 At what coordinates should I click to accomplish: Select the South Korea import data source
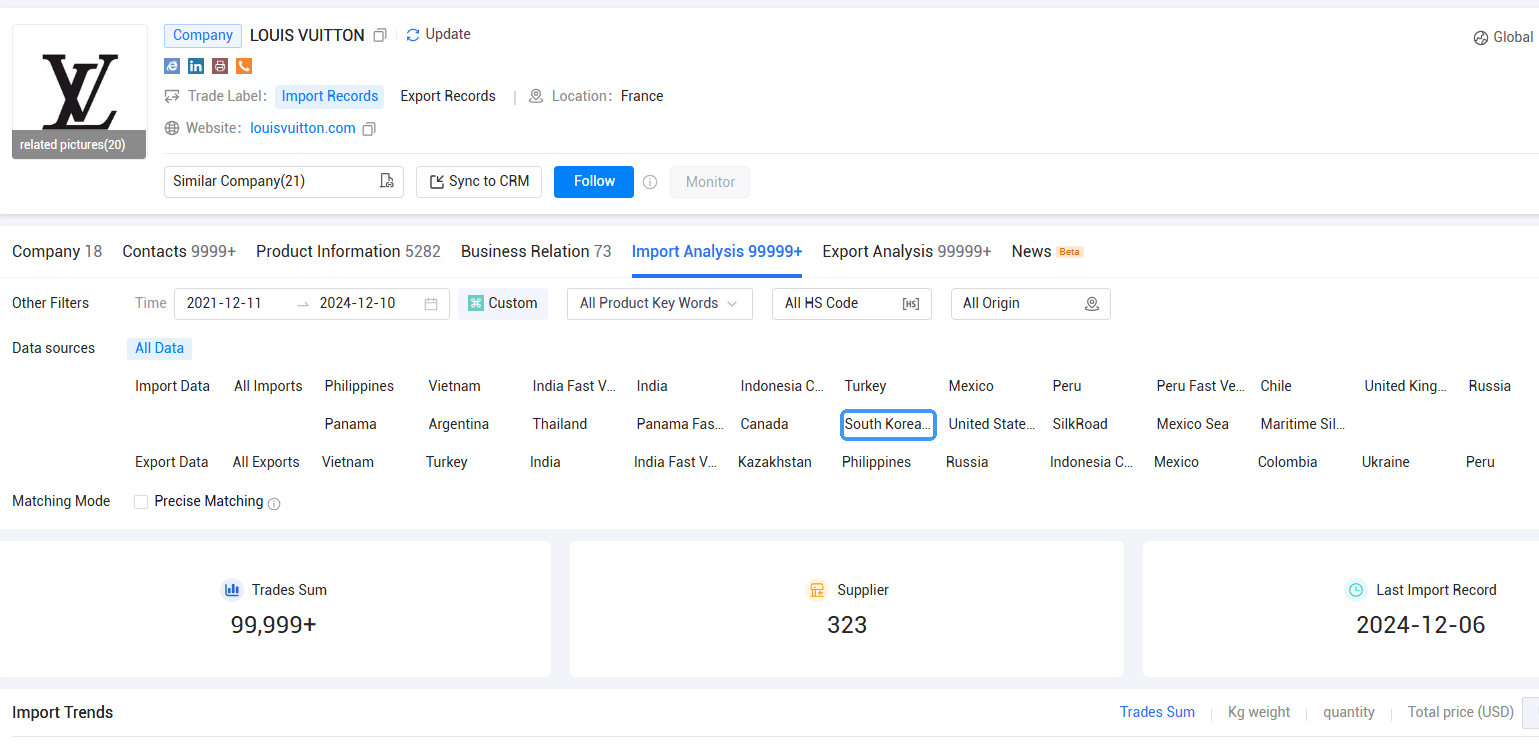888,425
